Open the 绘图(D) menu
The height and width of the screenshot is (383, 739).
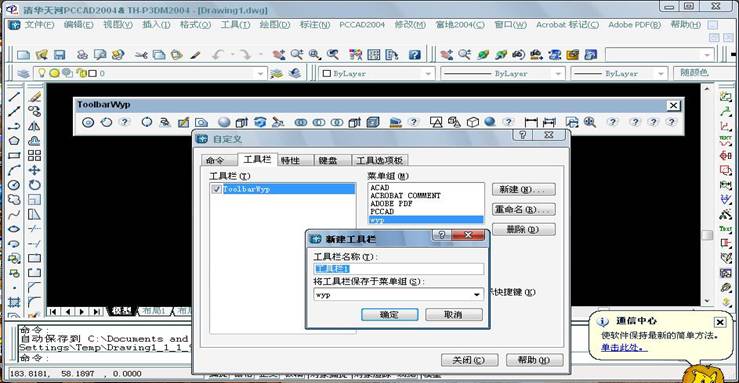coord(275,24)
